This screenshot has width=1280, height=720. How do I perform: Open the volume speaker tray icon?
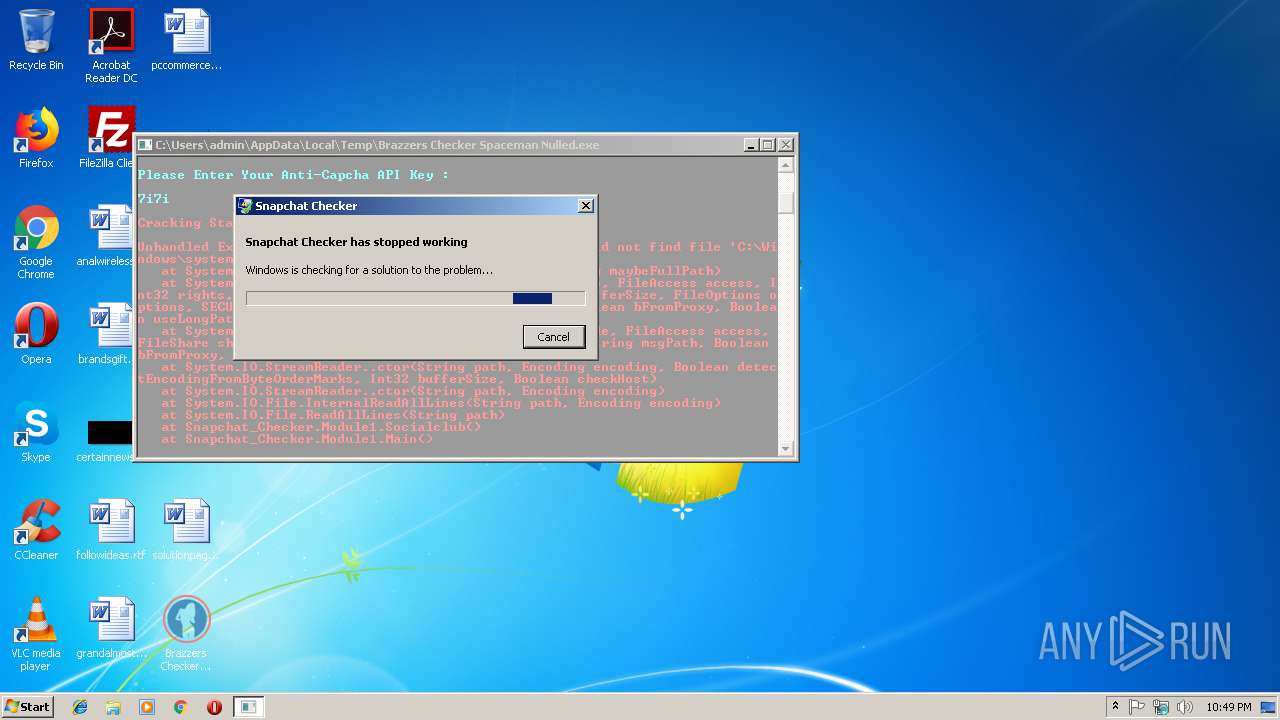pos(1185,707)
